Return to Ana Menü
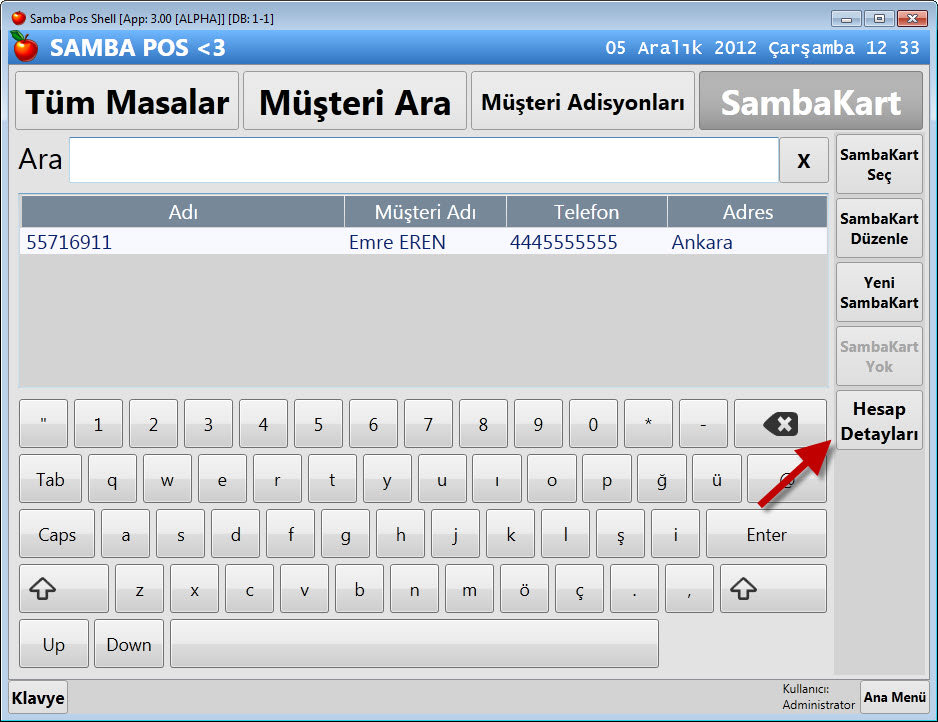938x722 pixels. point(894,698)
